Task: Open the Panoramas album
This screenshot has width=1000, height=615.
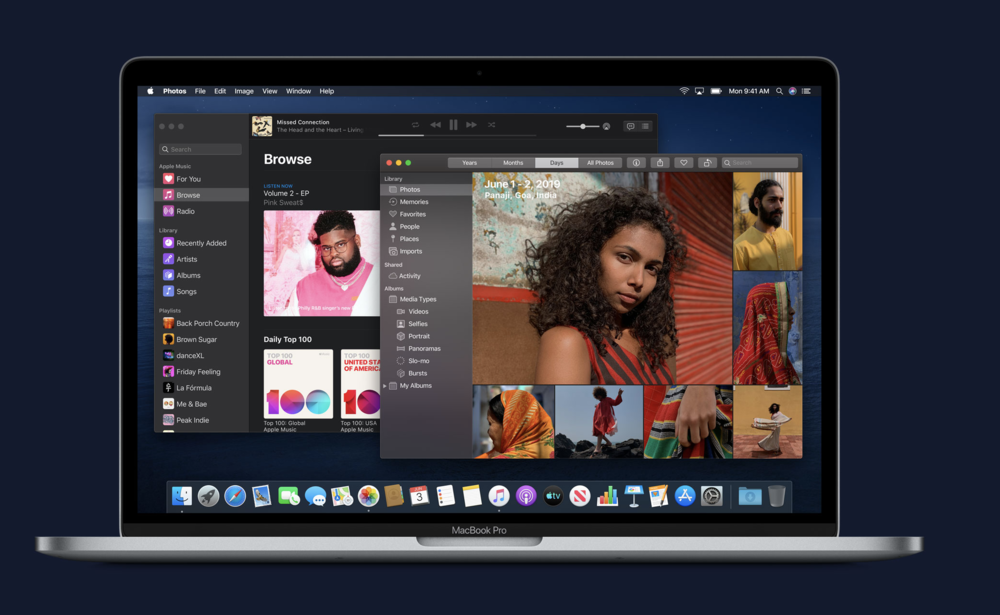Action: [426, 348]
